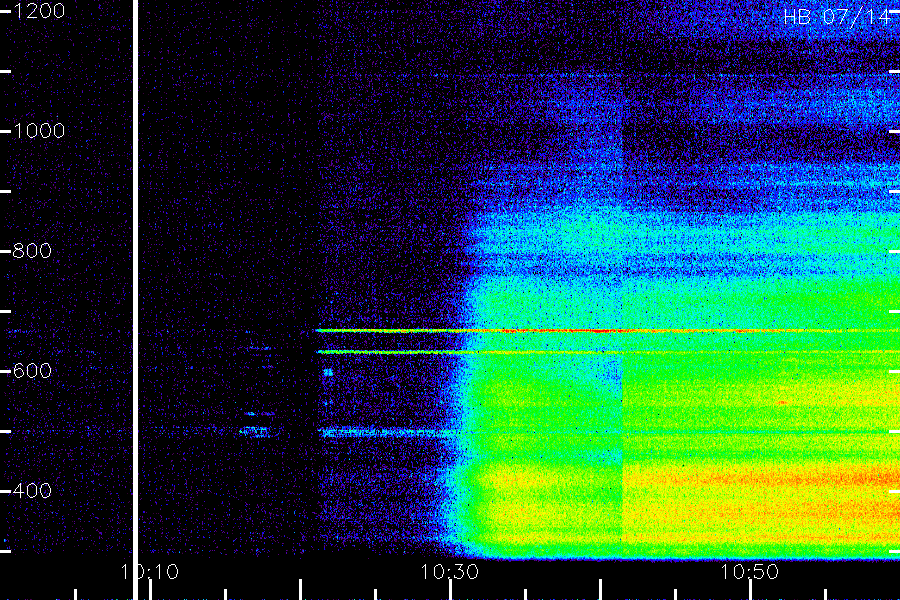This screenshot has width=900, height=600.
Task: Click the 600 frequency axis label
Action: [32, 371]
